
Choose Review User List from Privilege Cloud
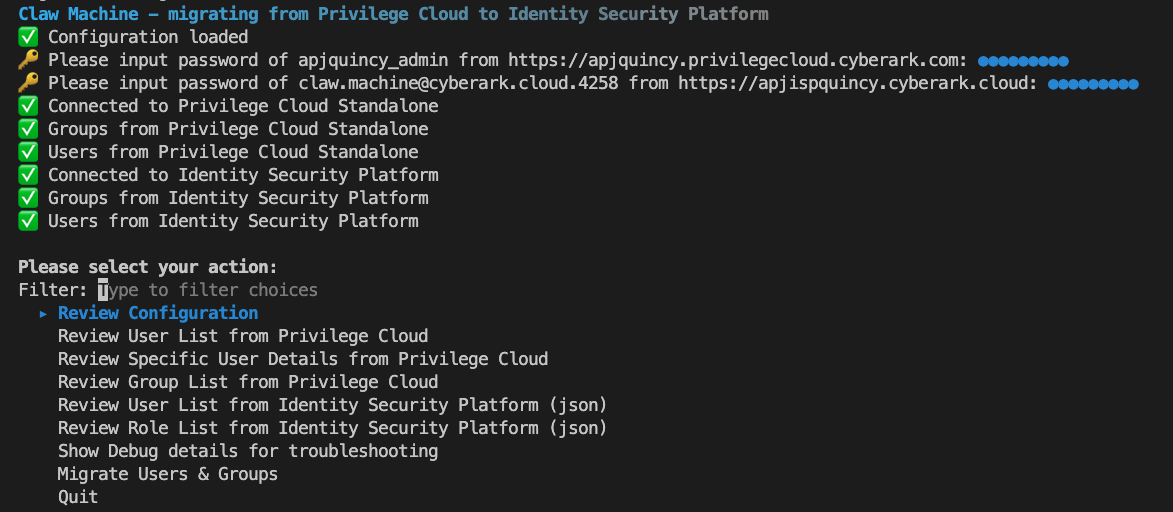pyautogui.click(x=243, y=336)
